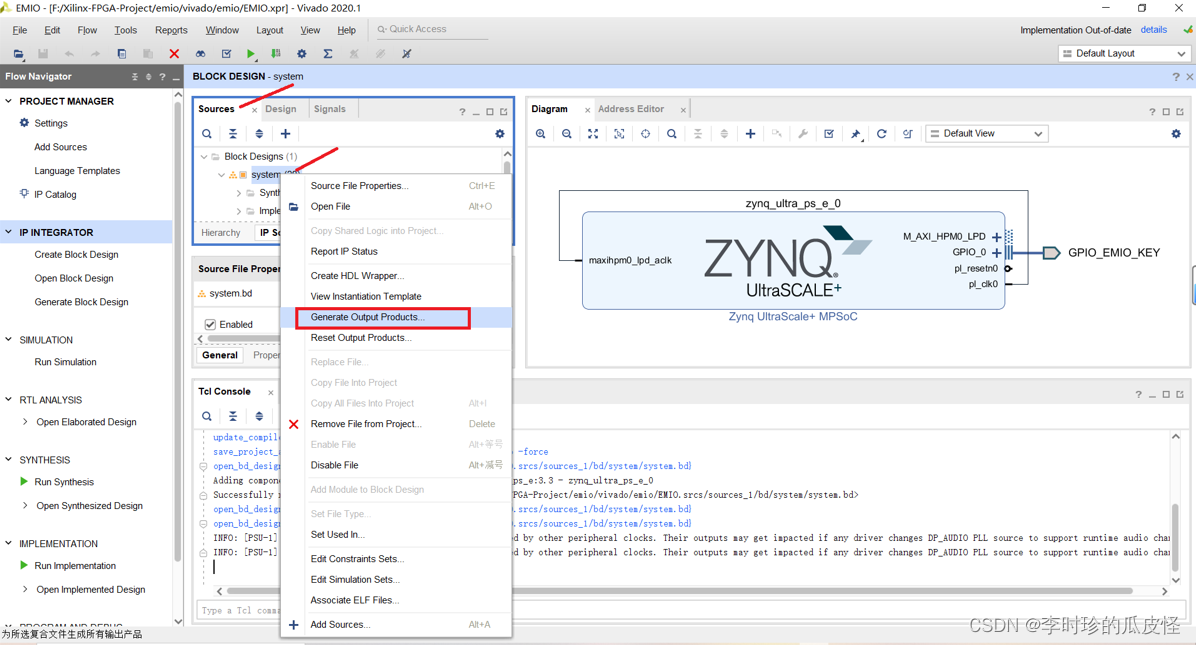Click Create Block Design
The width and height of the screenshot is (1196, 645).
[x=76, y=255]
